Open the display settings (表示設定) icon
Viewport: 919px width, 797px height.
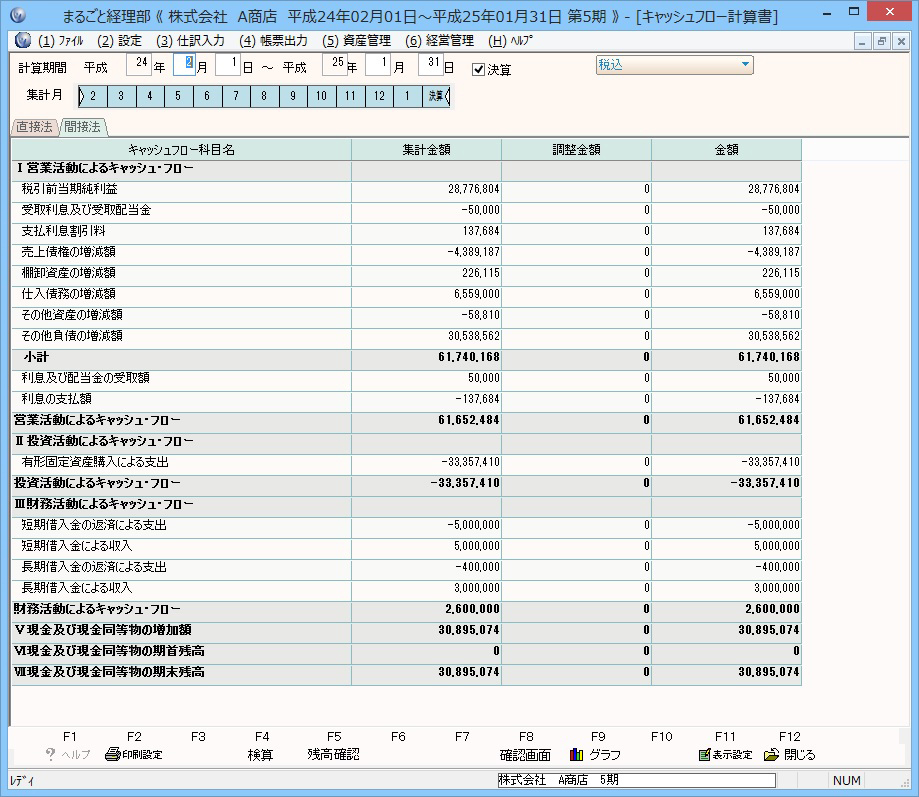[x=704, y=755]
